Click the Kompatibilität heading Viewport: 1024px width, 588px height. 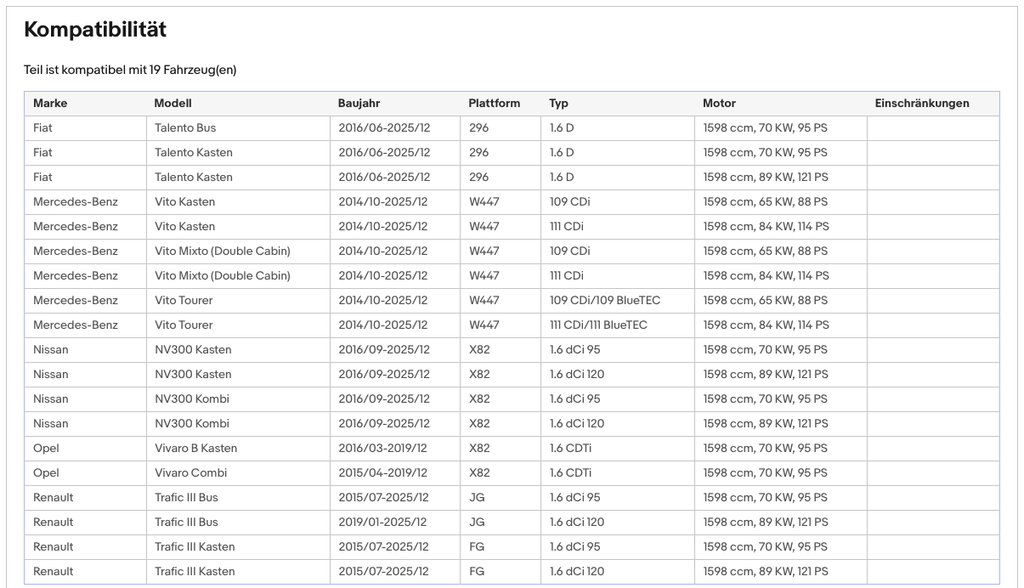point(95,29)
